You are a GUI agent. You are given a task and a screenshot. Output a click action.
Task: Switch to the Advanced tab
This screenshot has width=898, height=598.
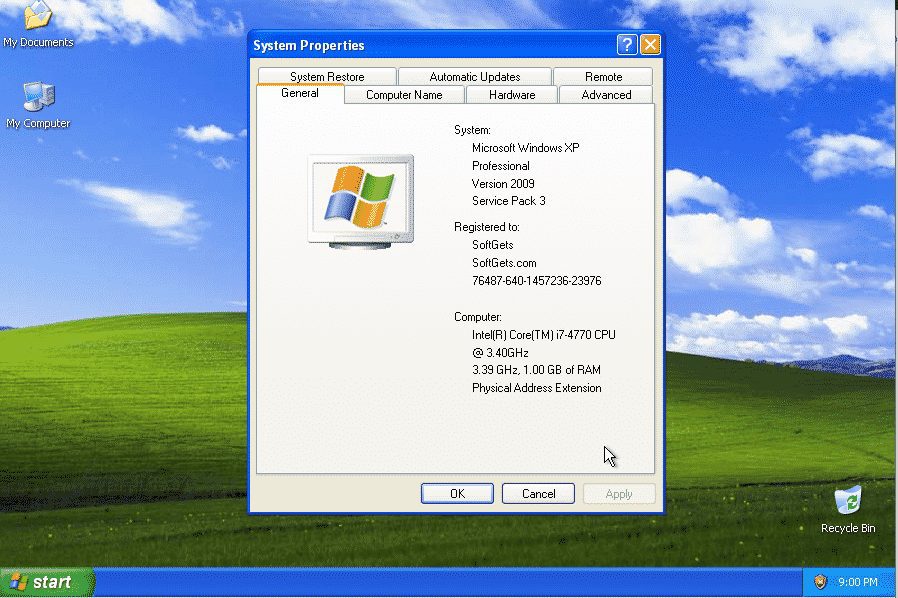coord(606,95)
